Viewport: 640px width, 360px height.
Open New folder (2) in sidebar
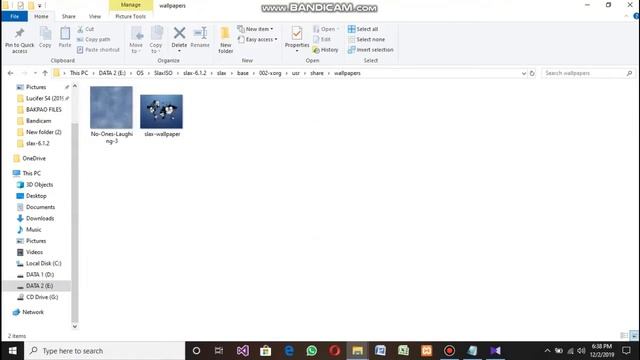pyautogui.click(x=43, y=132)
